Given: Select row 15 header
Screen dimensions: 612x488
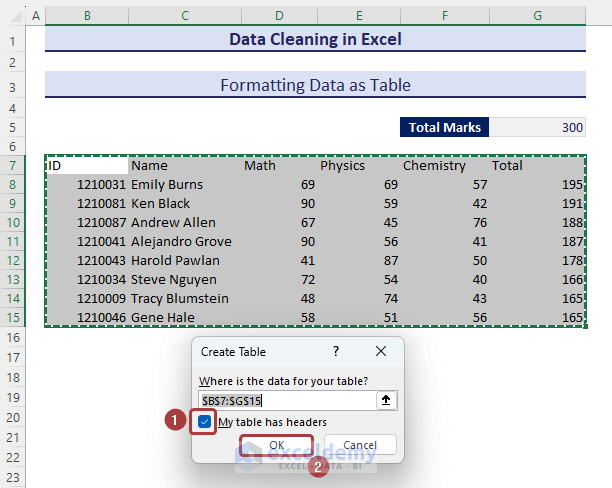Looking at the screenshot, I should pos(14,318).
